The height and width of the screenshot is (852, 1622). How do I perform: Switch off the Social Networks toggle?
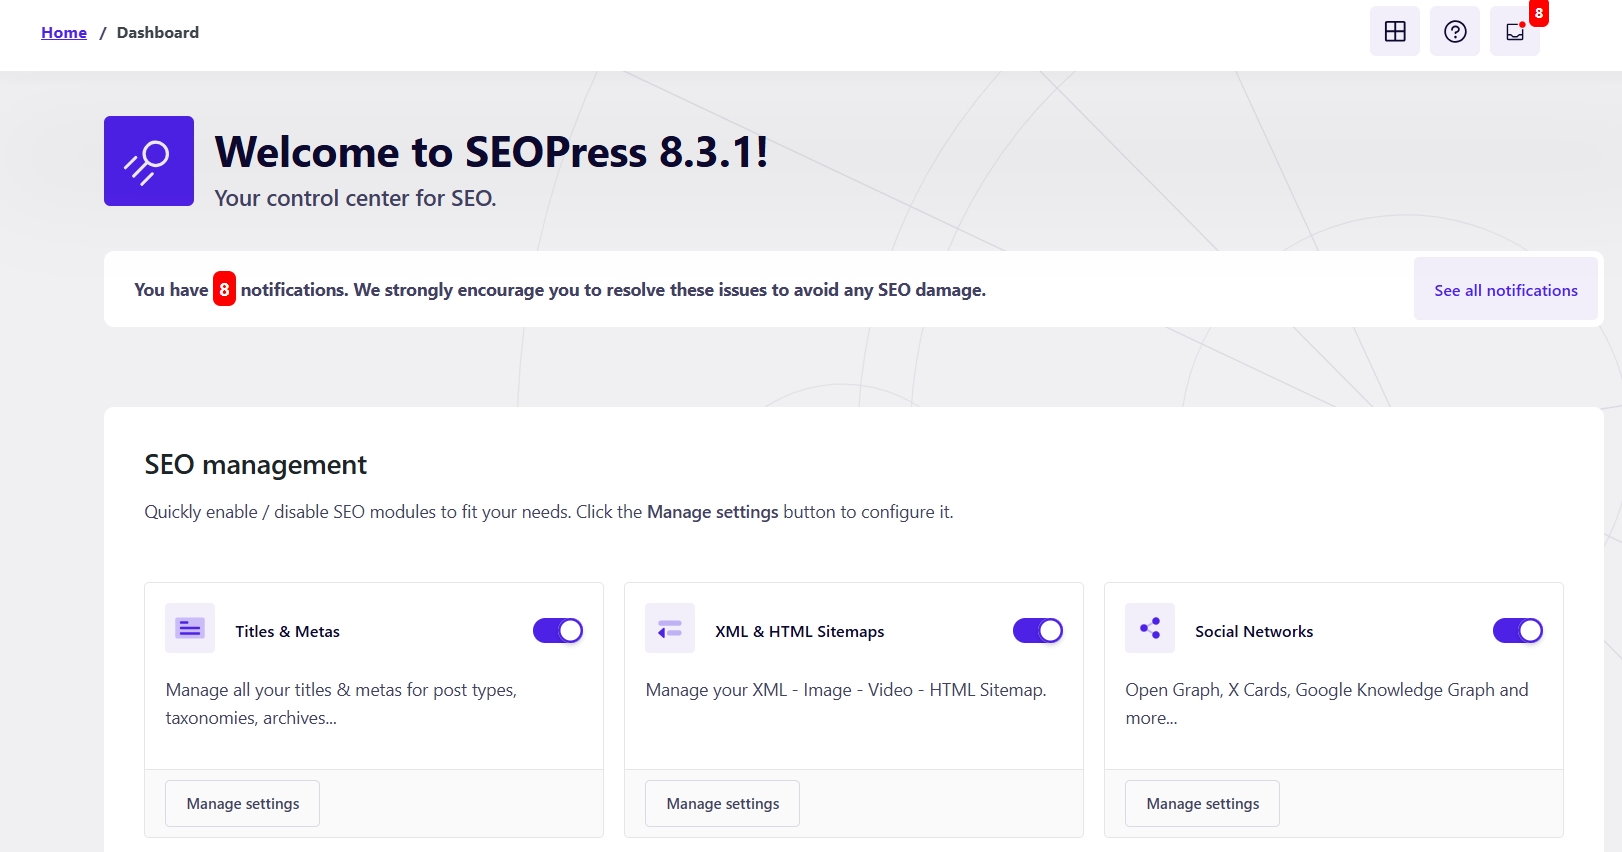(1518, 631)
